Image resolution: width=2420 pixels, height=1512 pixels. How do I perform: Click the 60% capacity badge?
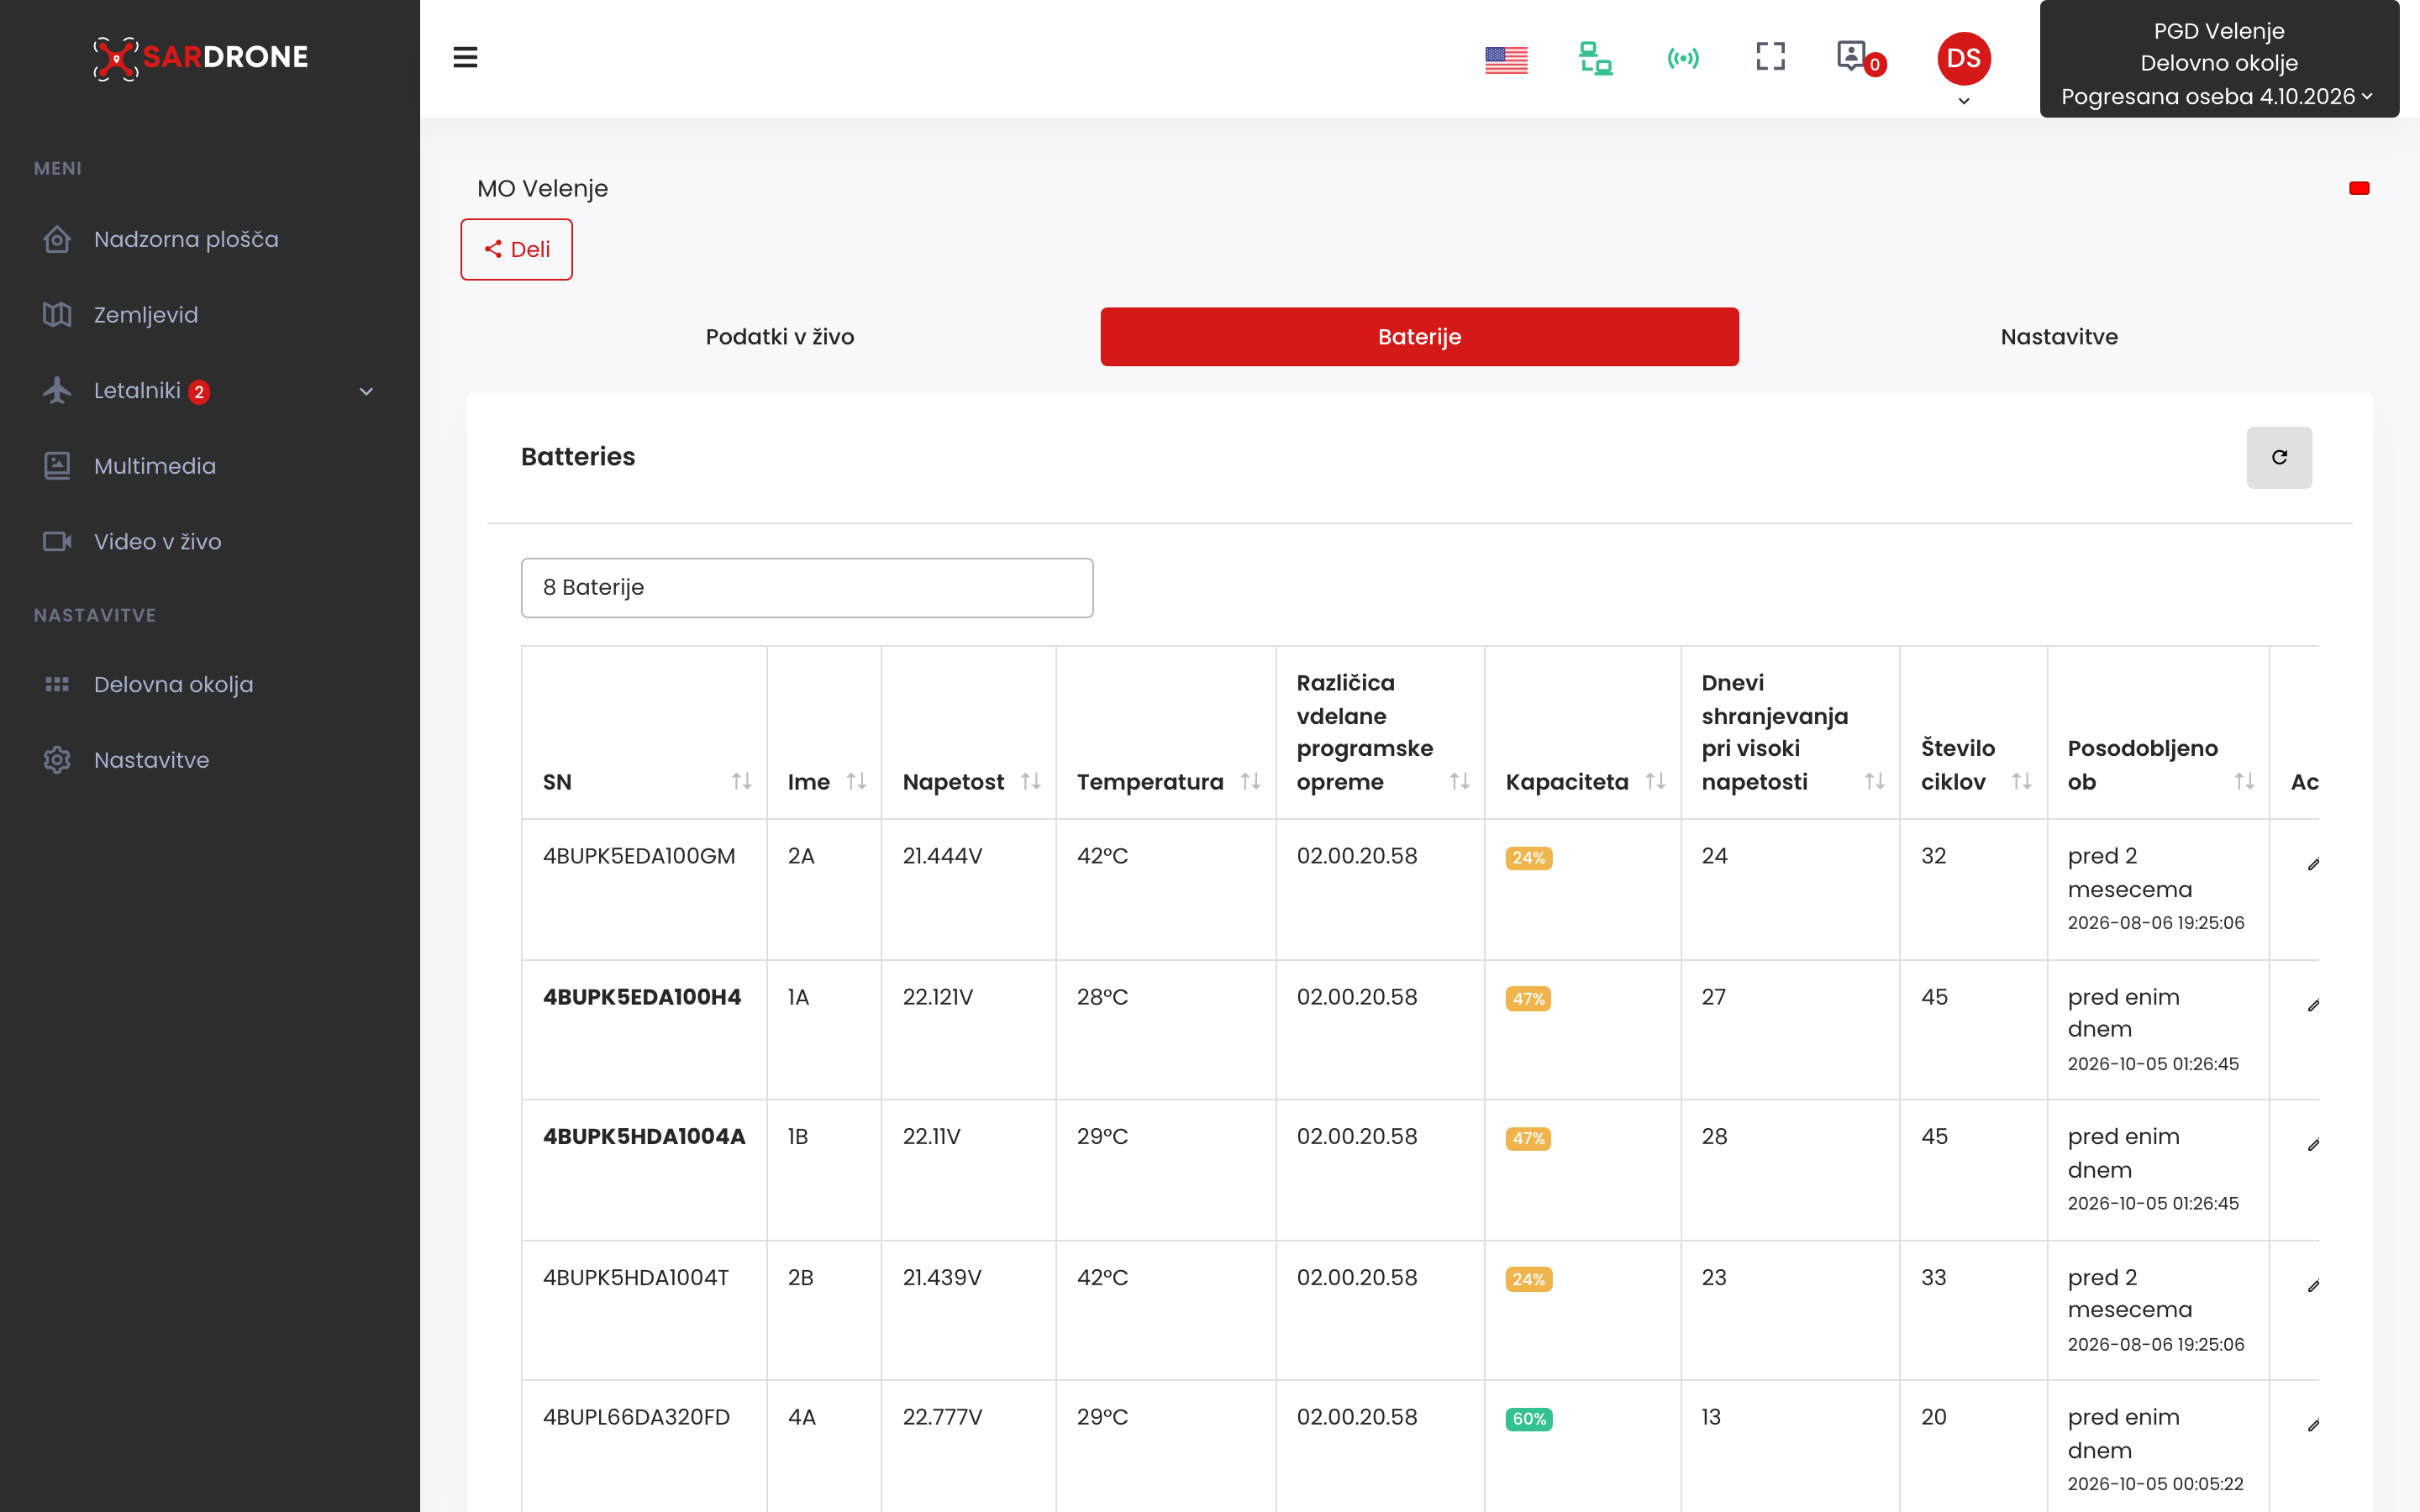[1528, 1419]
